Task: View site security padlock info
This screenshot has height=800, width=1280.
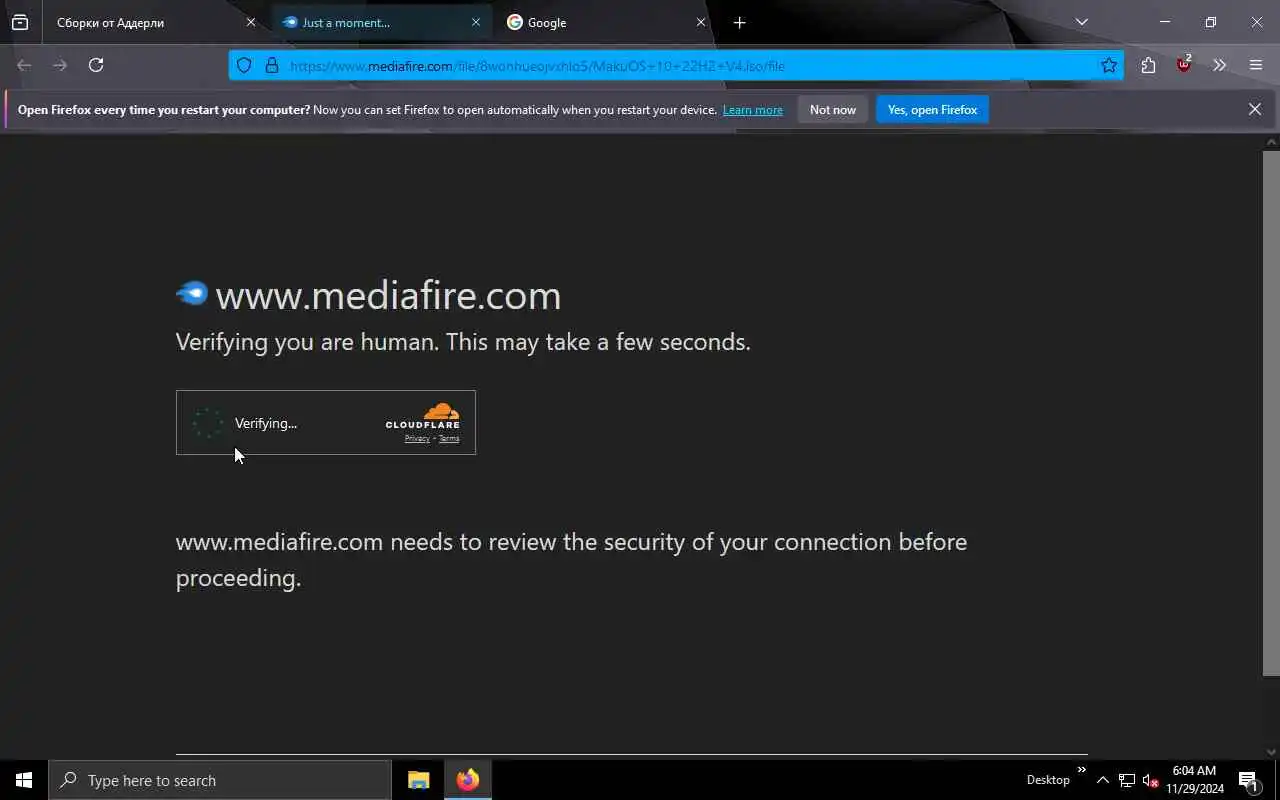Action: coord(271,66)
